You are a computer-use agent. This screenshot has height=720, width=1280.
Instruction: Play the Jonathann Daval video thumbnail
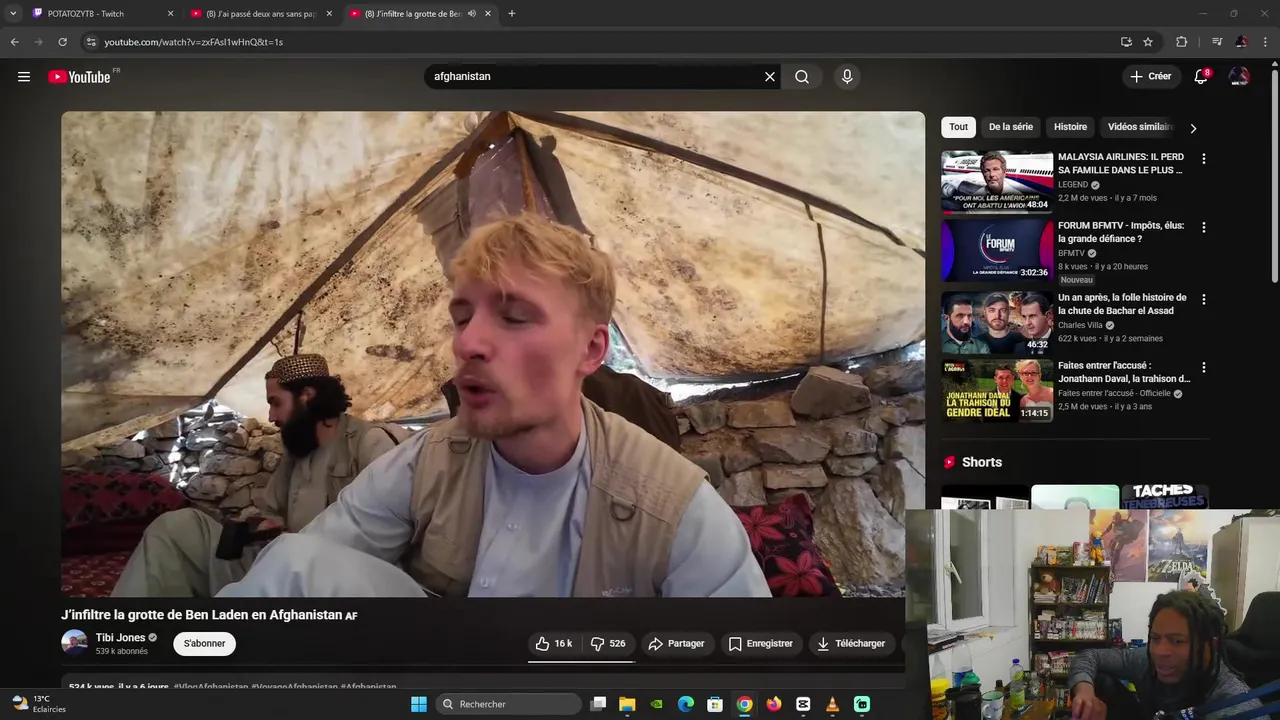[x=997, y=390]
